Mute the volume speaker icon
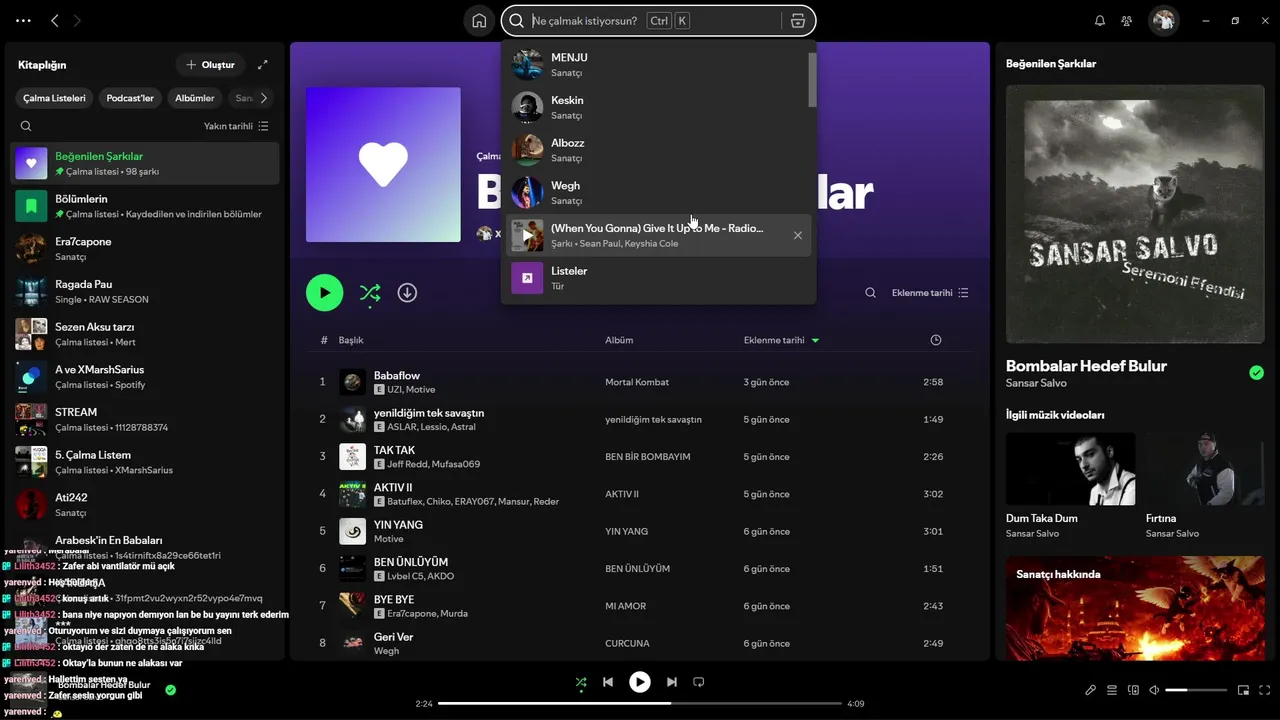The image size is (1280, 720). coord(1154,690)
